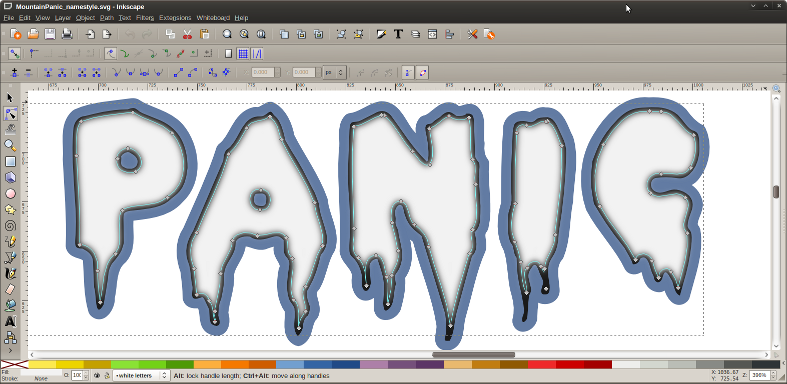The image size is (787, 384).
Task: Toggle show path outline button
Action: [x=422, y=73]
